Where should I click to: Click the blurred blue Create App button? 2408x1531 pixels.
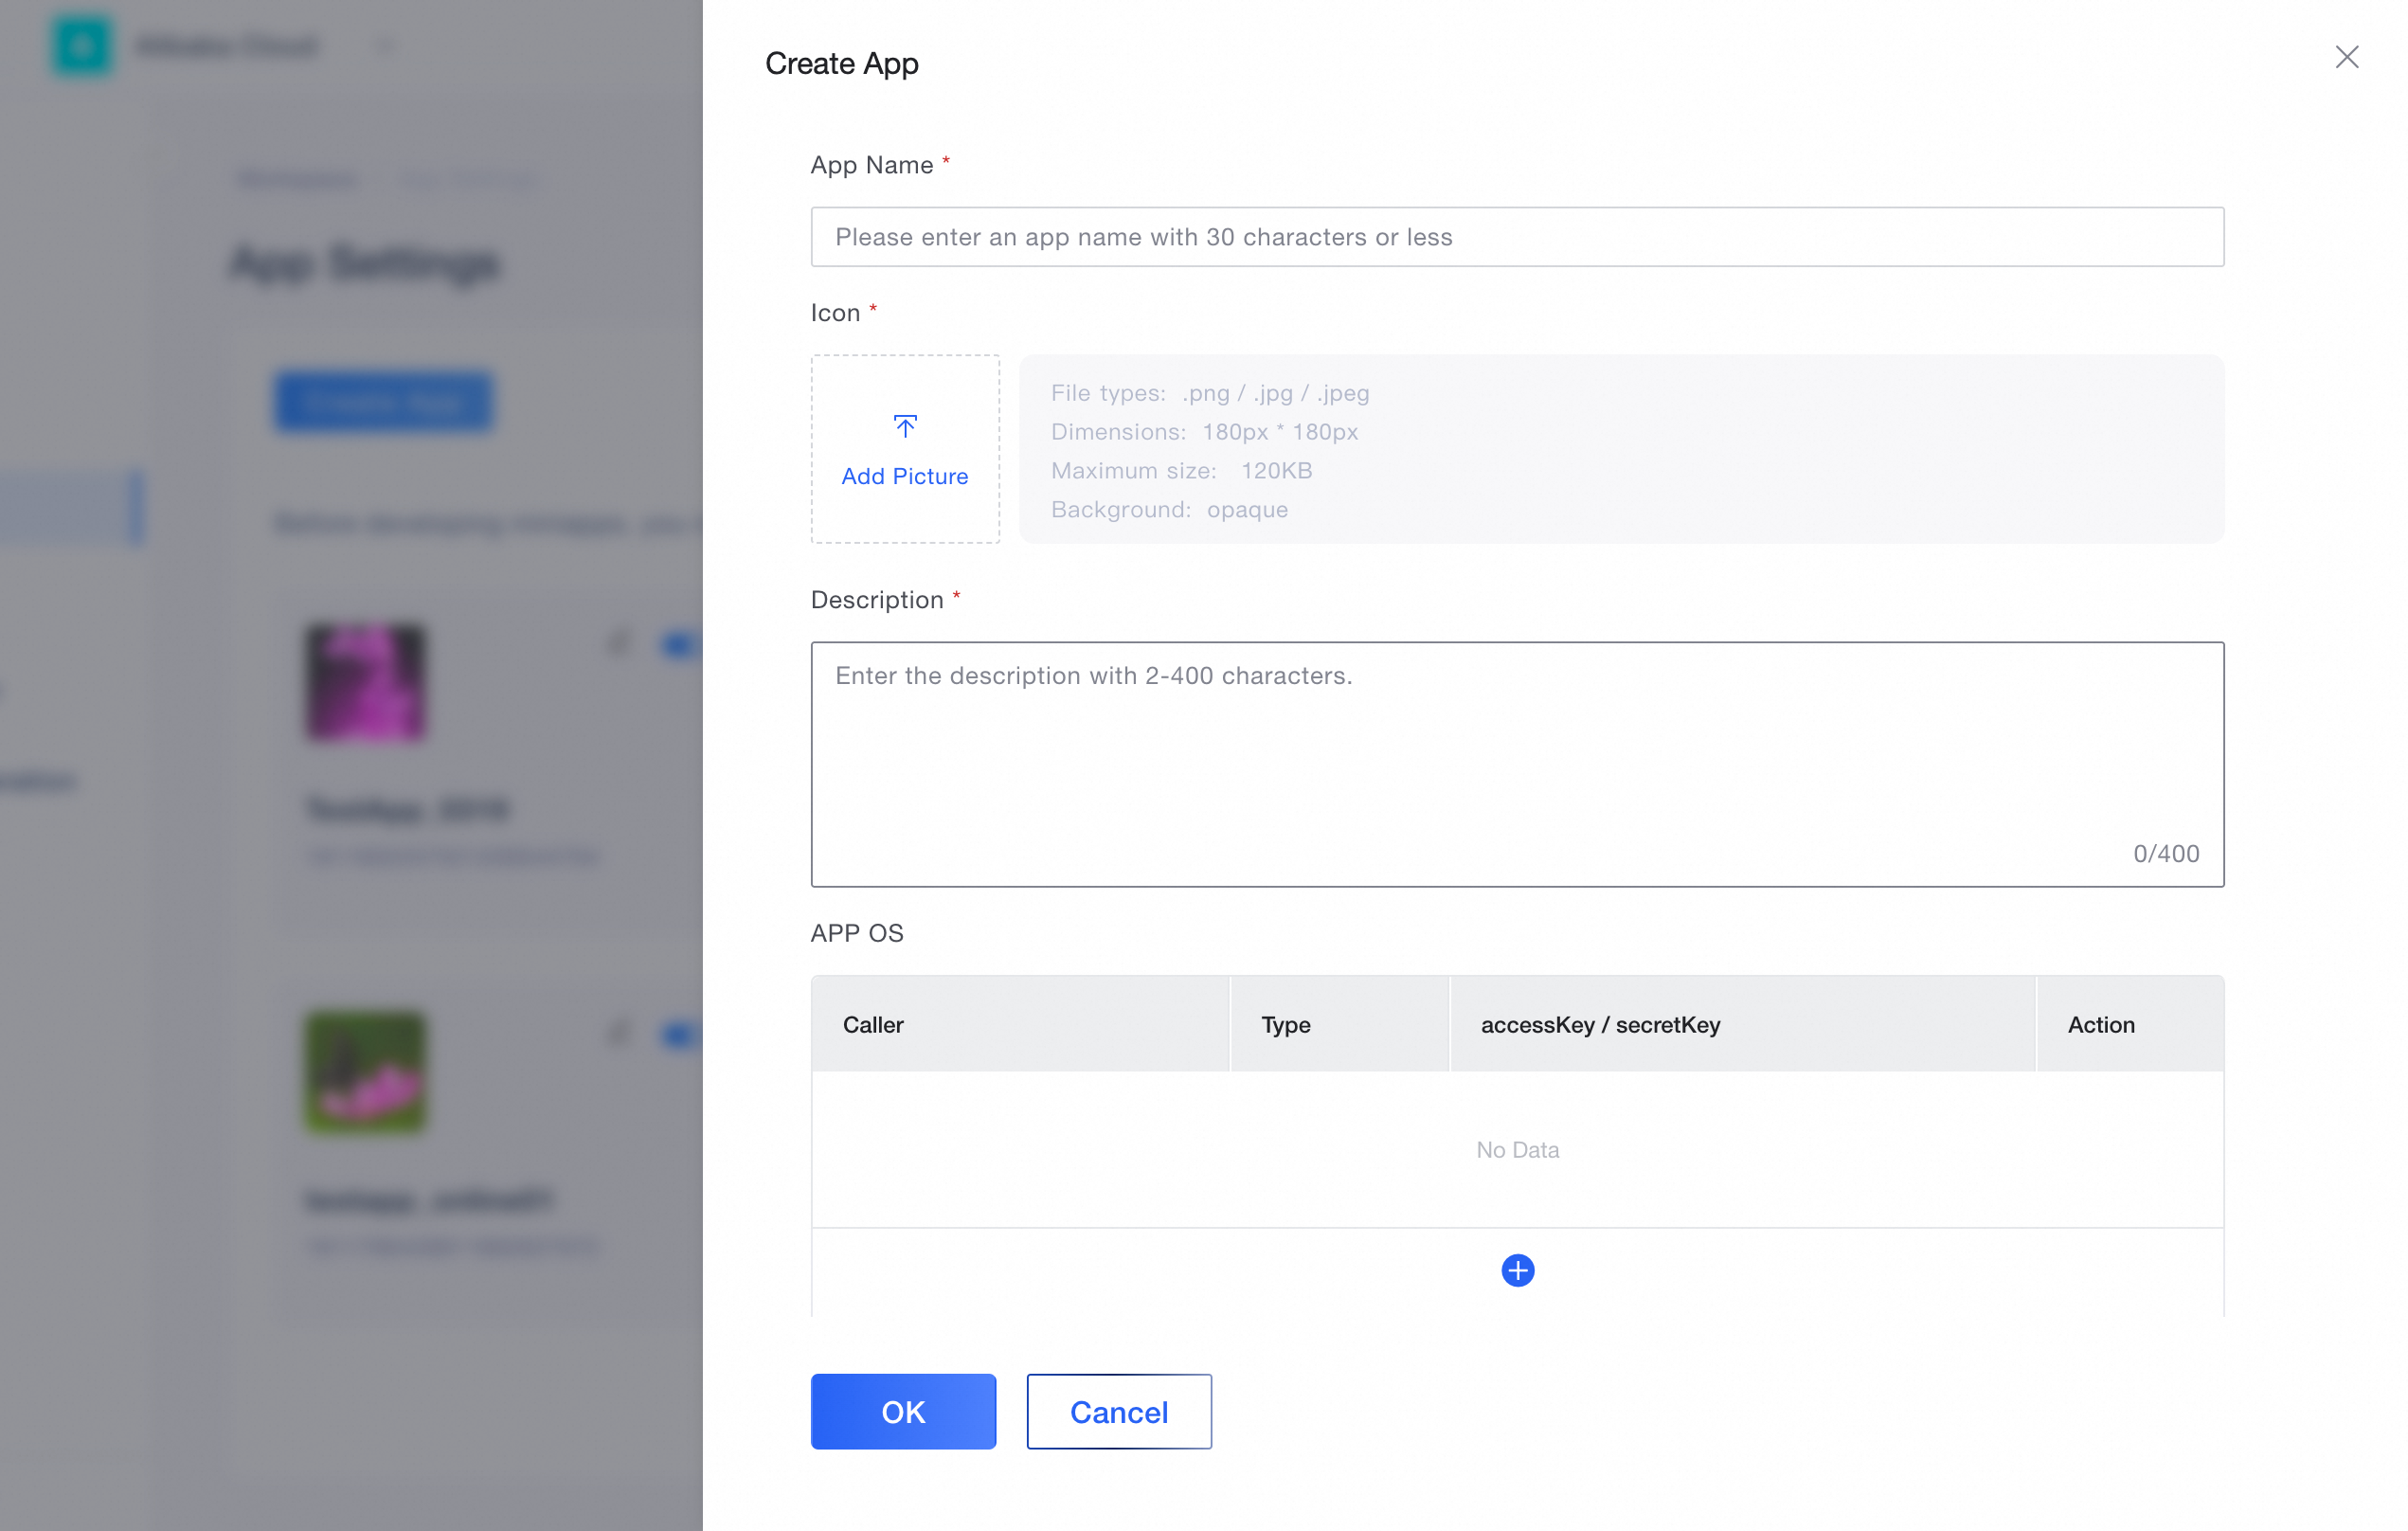pyautogui.click(x=384, y=402)
